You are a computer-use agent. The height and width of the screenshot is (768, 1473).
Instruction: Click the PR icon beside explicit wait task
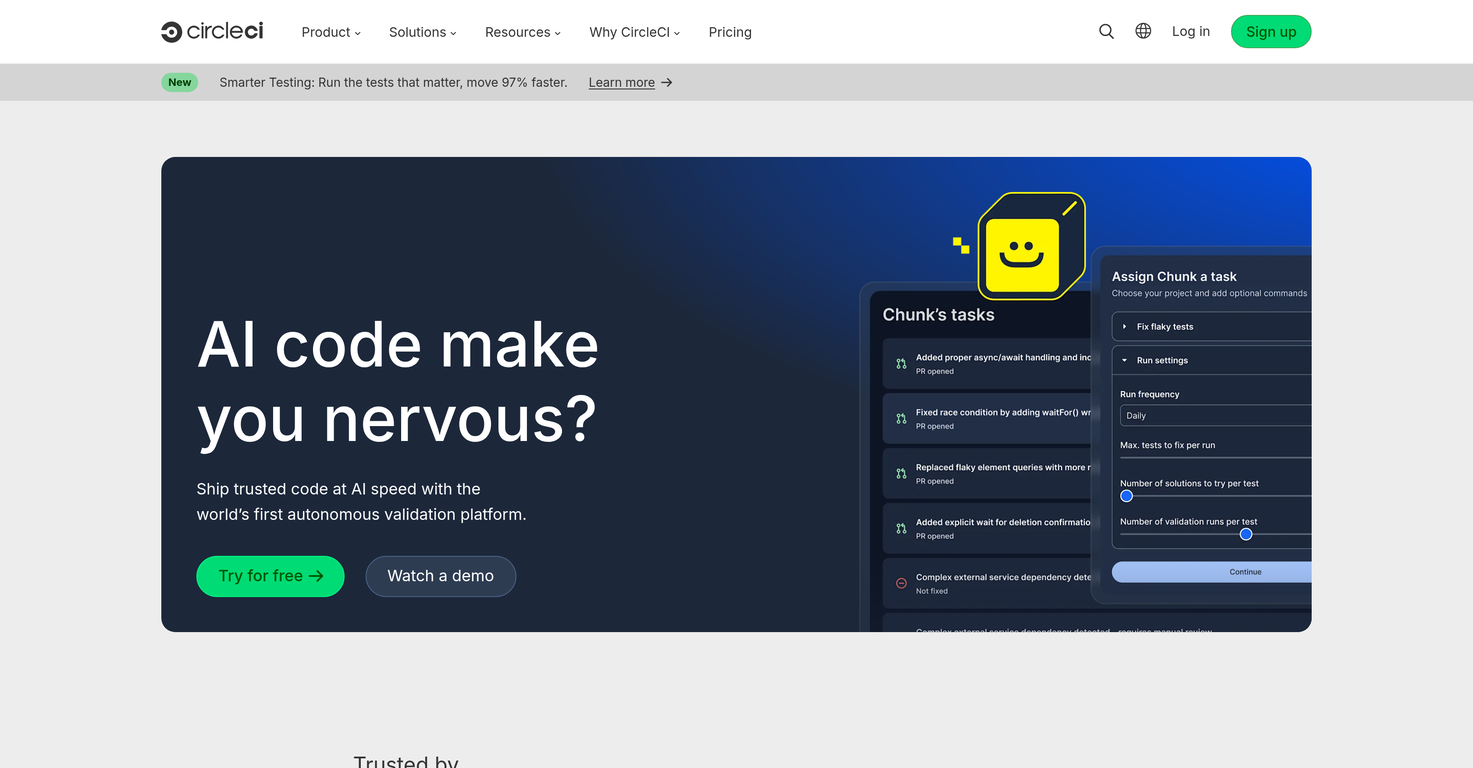coord(901,528)
